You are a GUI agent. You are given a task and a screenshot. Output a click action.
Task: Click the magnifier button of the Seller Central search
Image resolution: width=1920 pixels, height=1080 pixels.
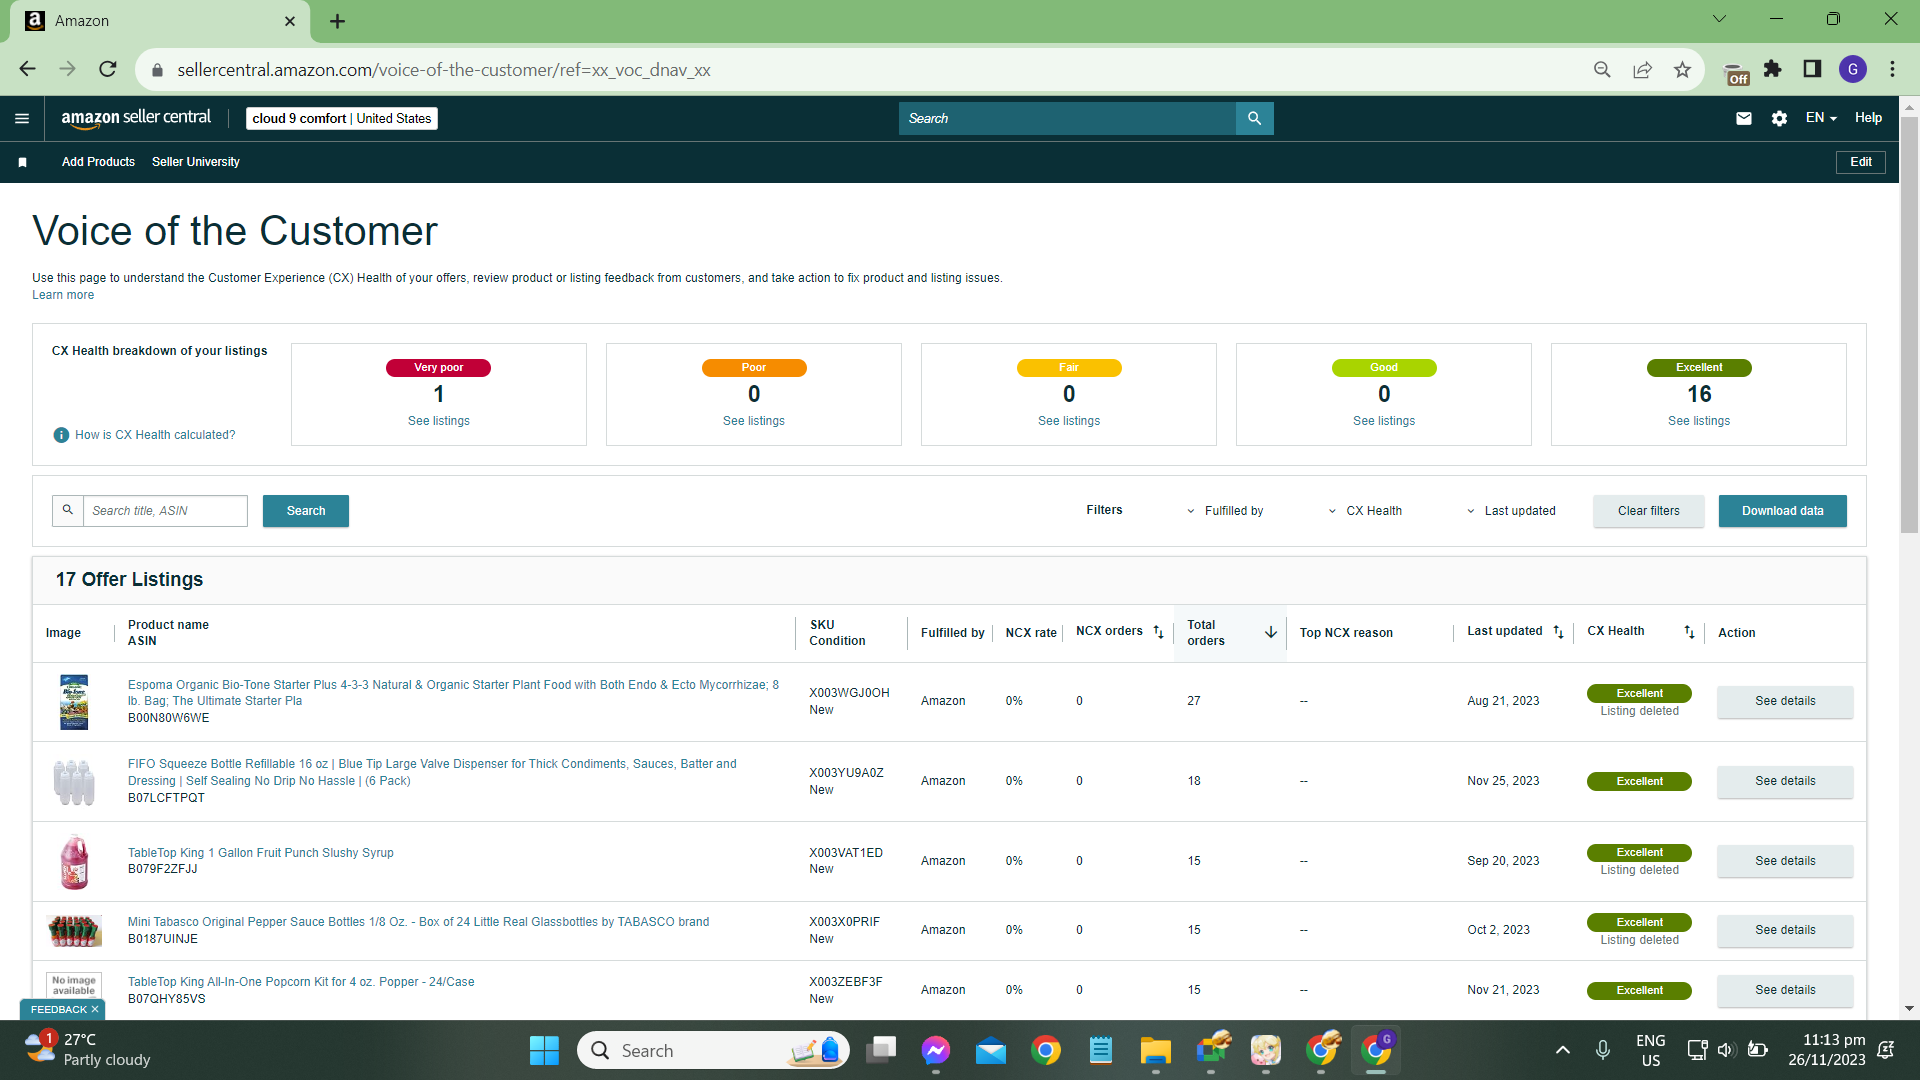[x=1254, y=118]
